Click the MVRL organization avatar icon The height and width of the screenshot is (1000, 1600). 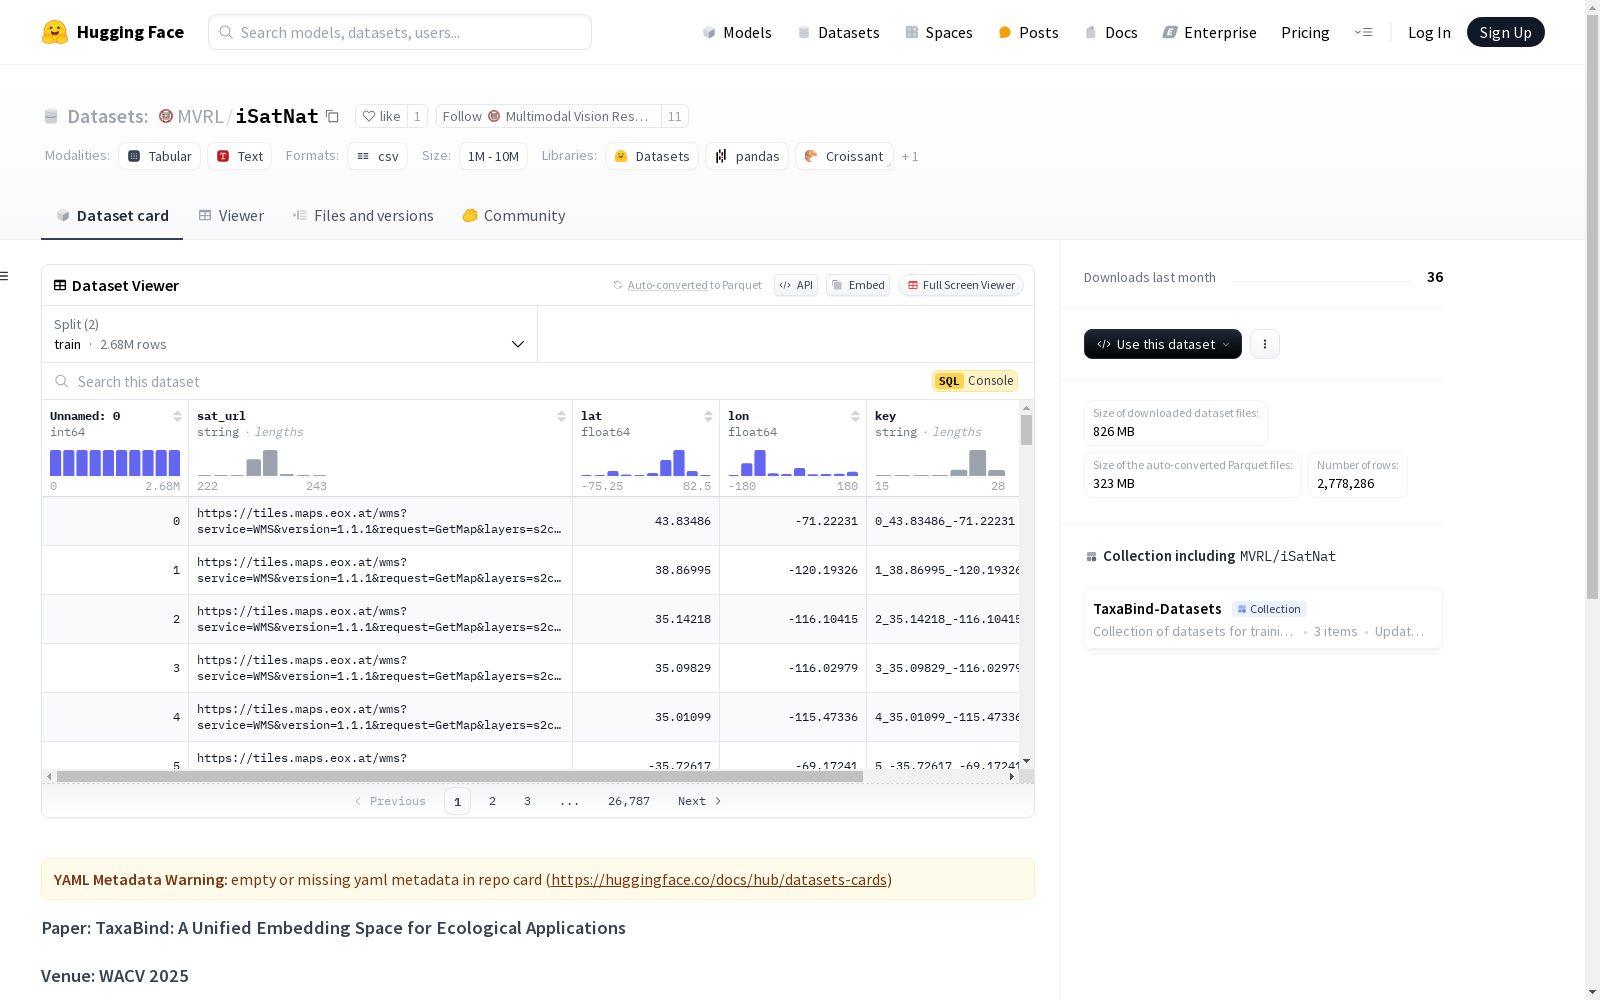(x=166, y=116)
